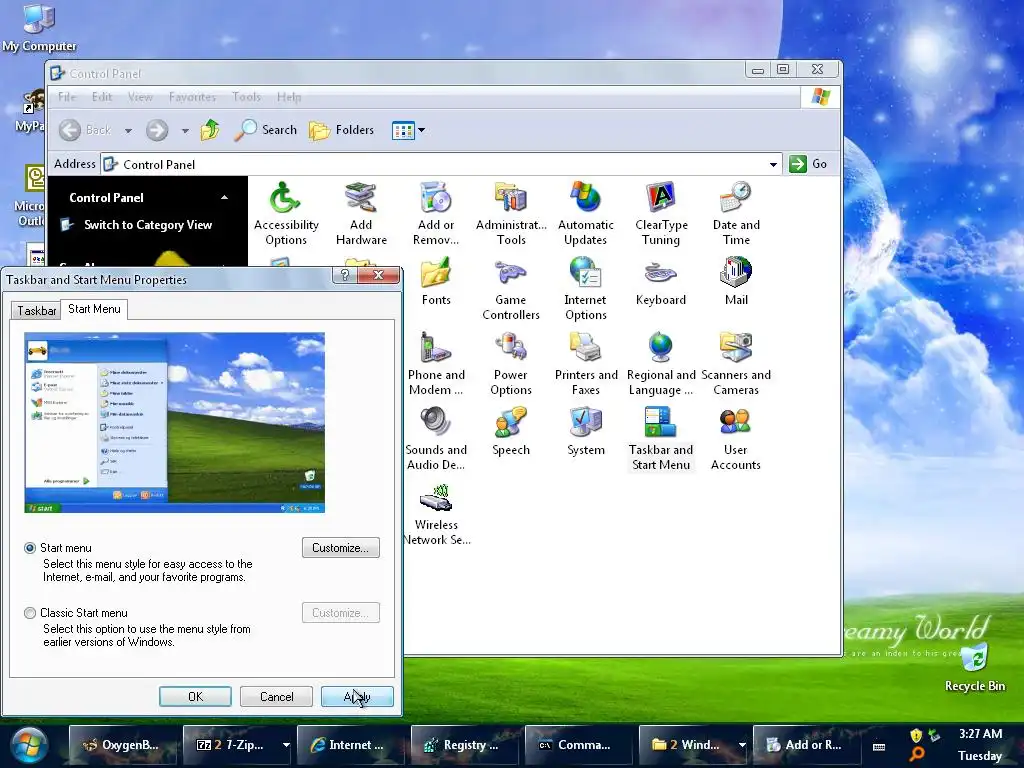The width and height of the screenshot is (1024, 768).
Task: Click the Address bar field
Action: 441,165
